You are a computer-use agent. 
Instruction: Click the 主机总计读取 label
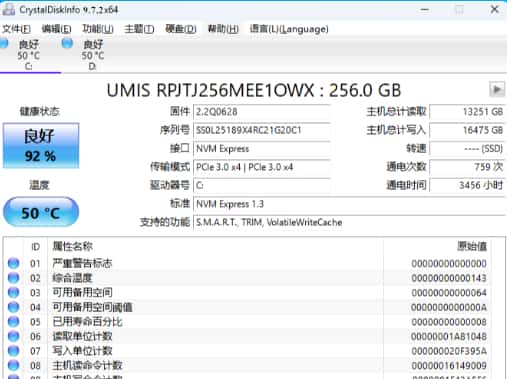[x=396, y=112]
